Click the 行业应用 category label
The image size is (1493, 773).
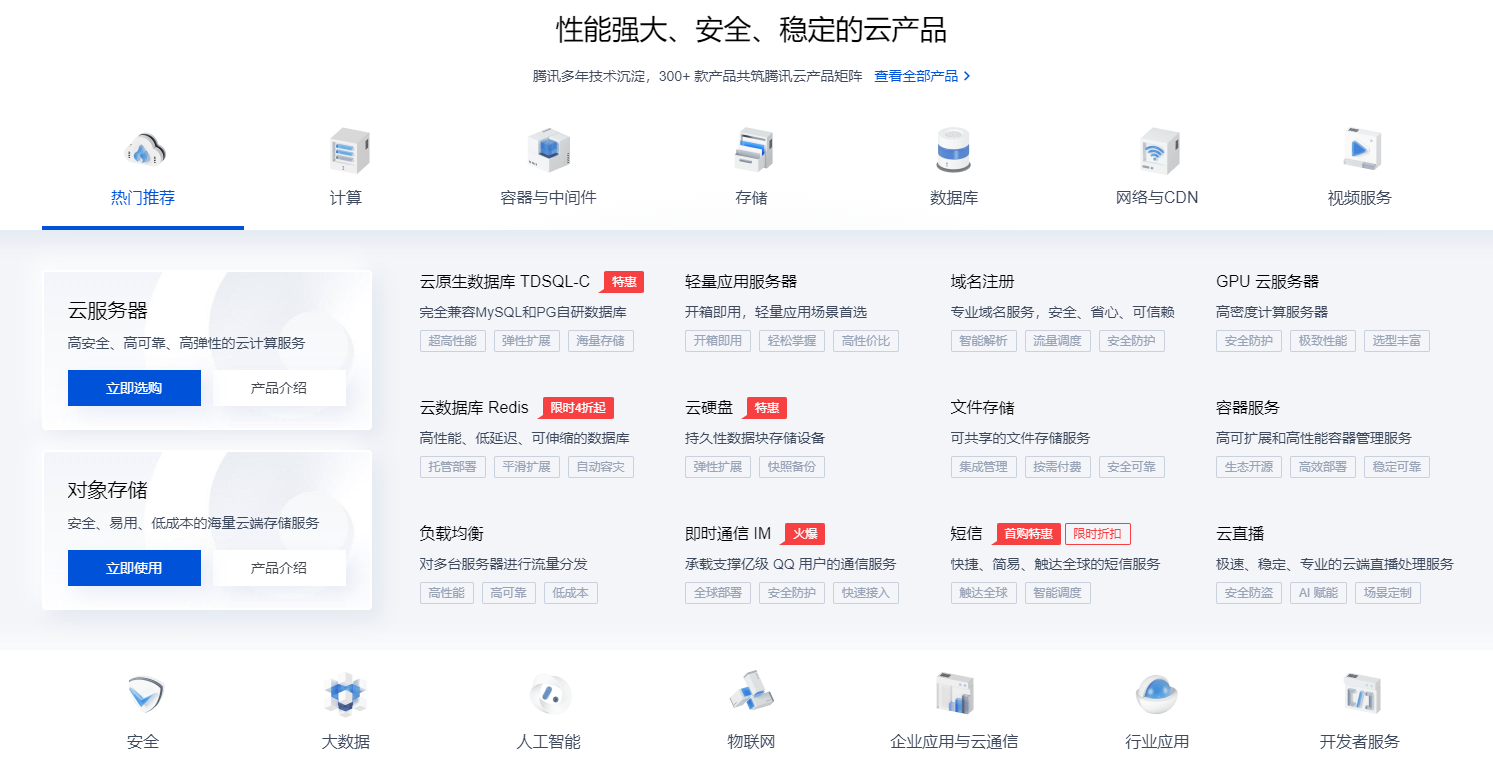[x=1157, y=742]
